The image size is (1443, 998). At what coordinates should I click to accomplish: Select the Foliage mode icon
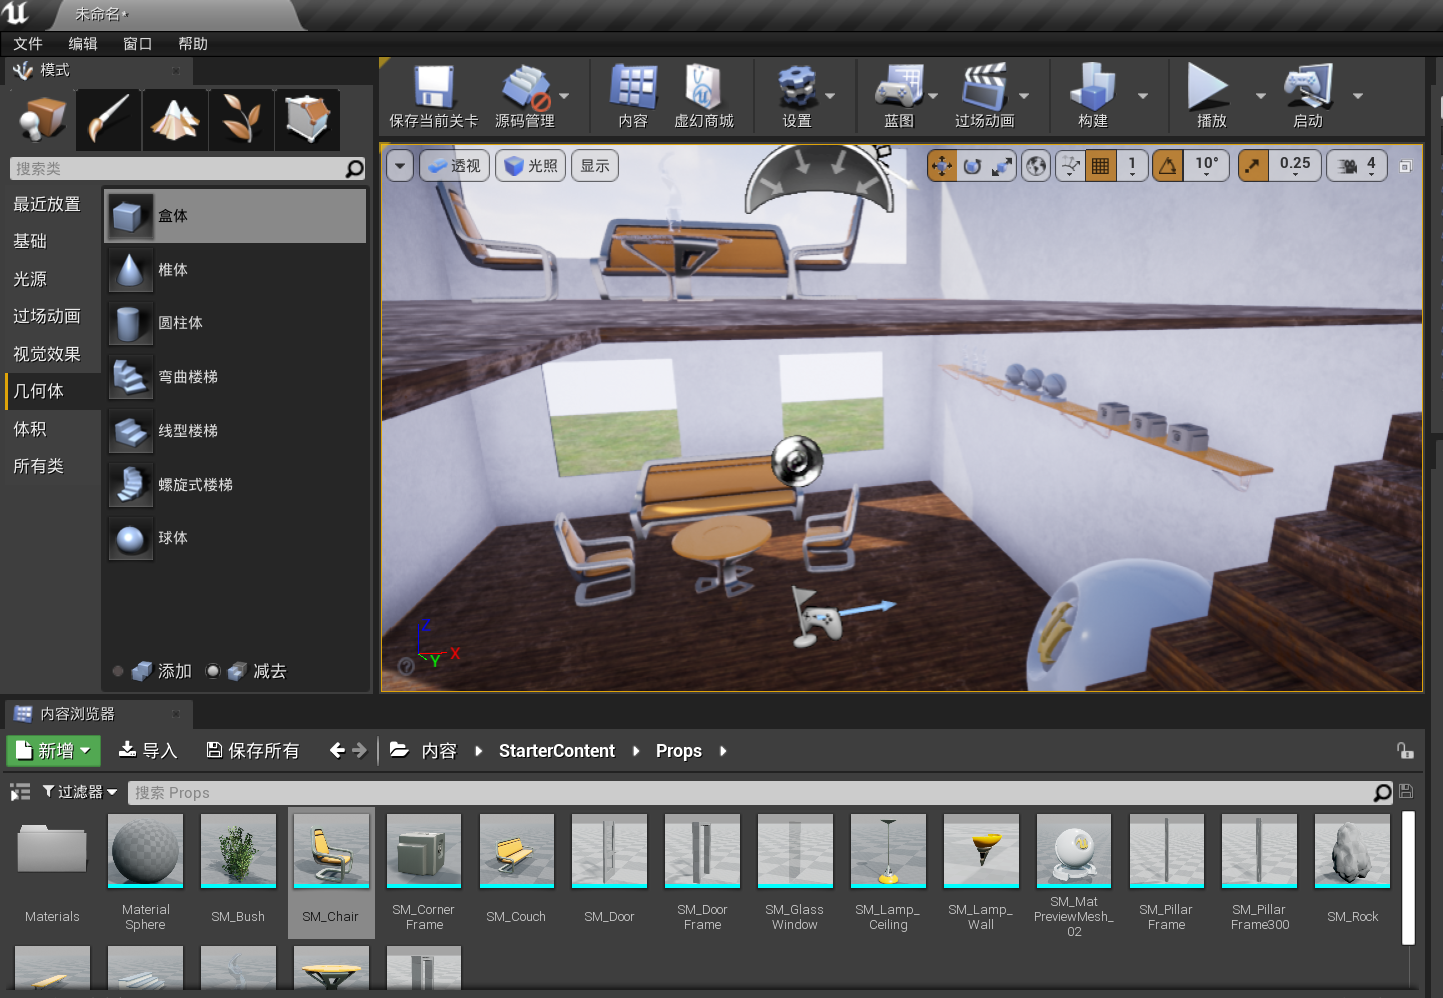pyautogui.click(x=241, y=119)
